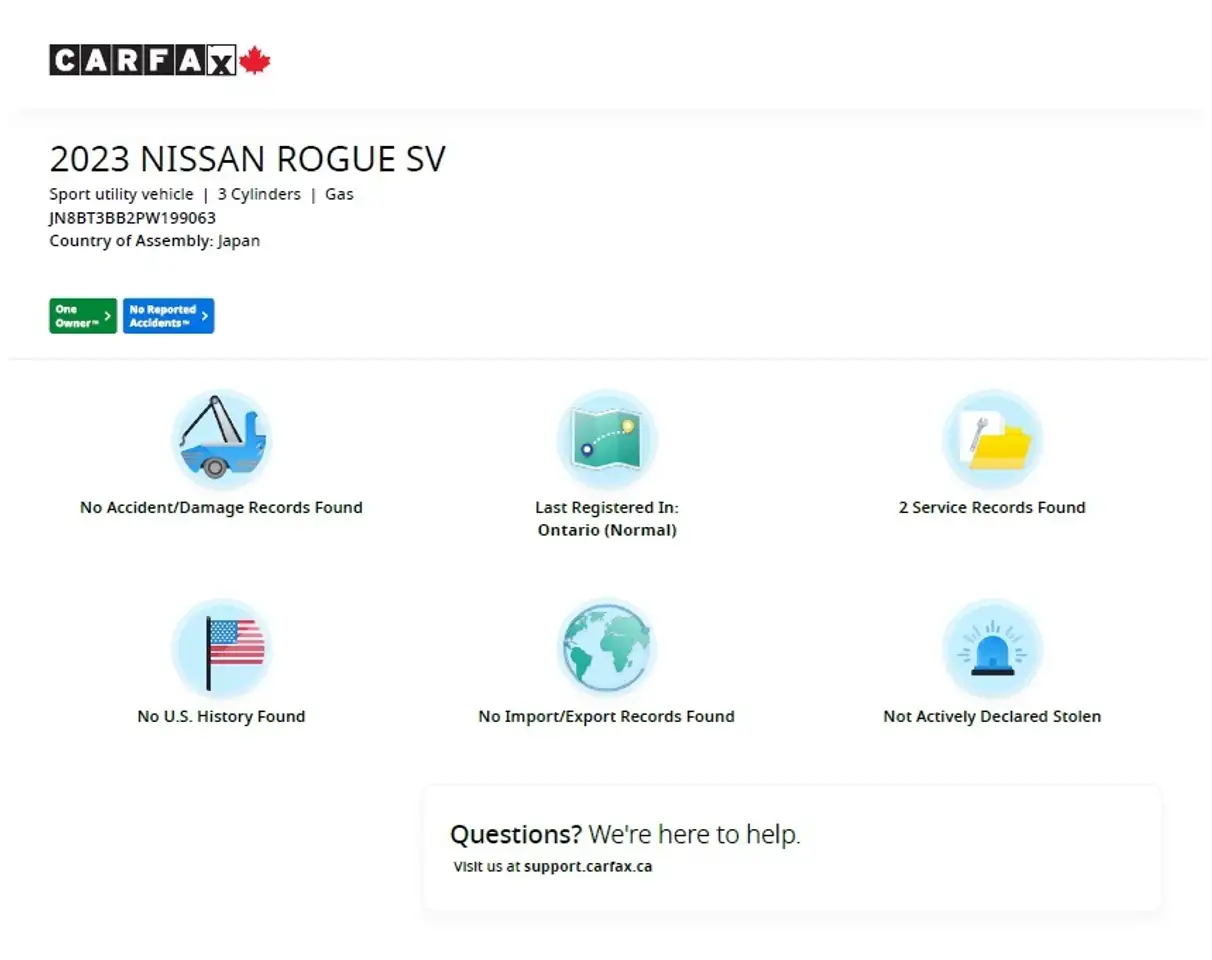The width and height of the screenshot is (1212, 960).
Task: Click the blue siren stolen icon
Action: click(992, 648)
